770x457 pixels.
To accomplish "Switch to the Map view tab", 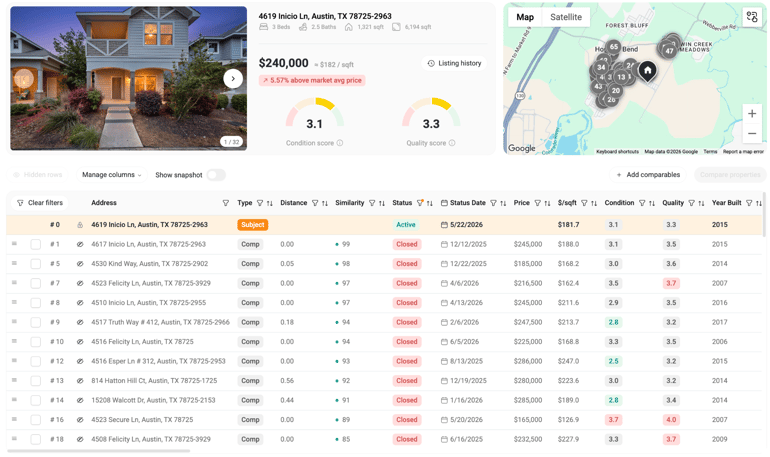I will click(524, 17).
